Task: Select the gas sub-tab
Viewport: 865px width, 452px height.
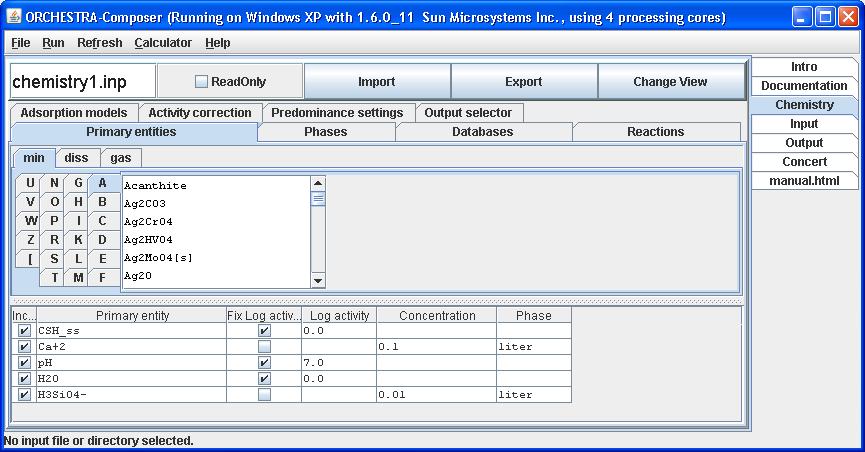Action: 121,158
